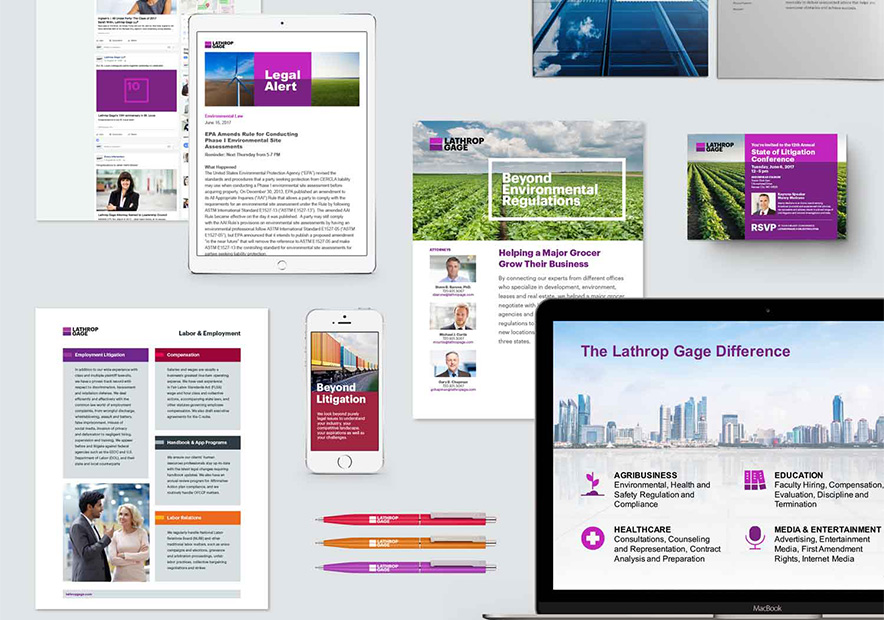Screen dimensions: 884x620
Task: Click the two-colleagues photo on the Labor sheet
Action: tap(106, 532)
